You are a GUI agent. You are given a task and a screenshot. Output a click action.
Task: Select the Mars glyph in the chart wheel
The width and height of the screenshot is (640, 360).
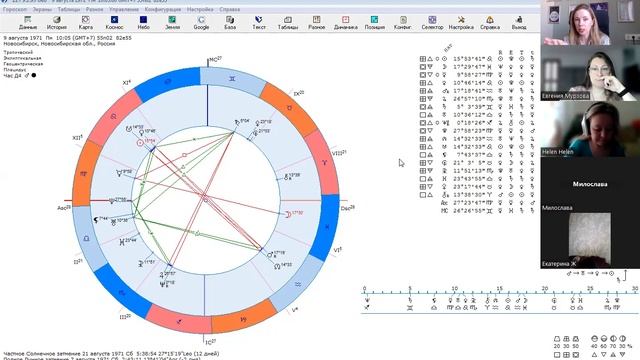[269, 255]
